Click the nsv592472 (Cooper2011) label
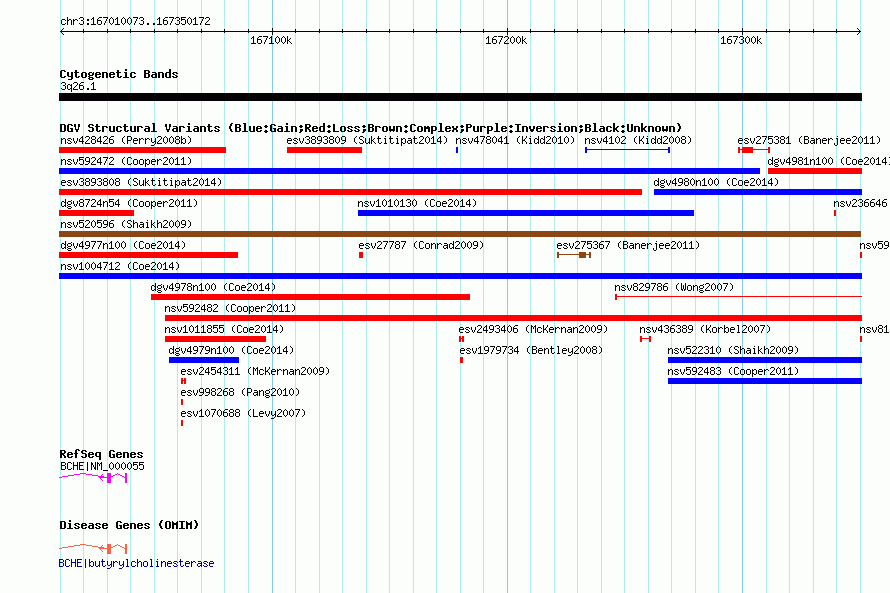 tap(126, 161)
